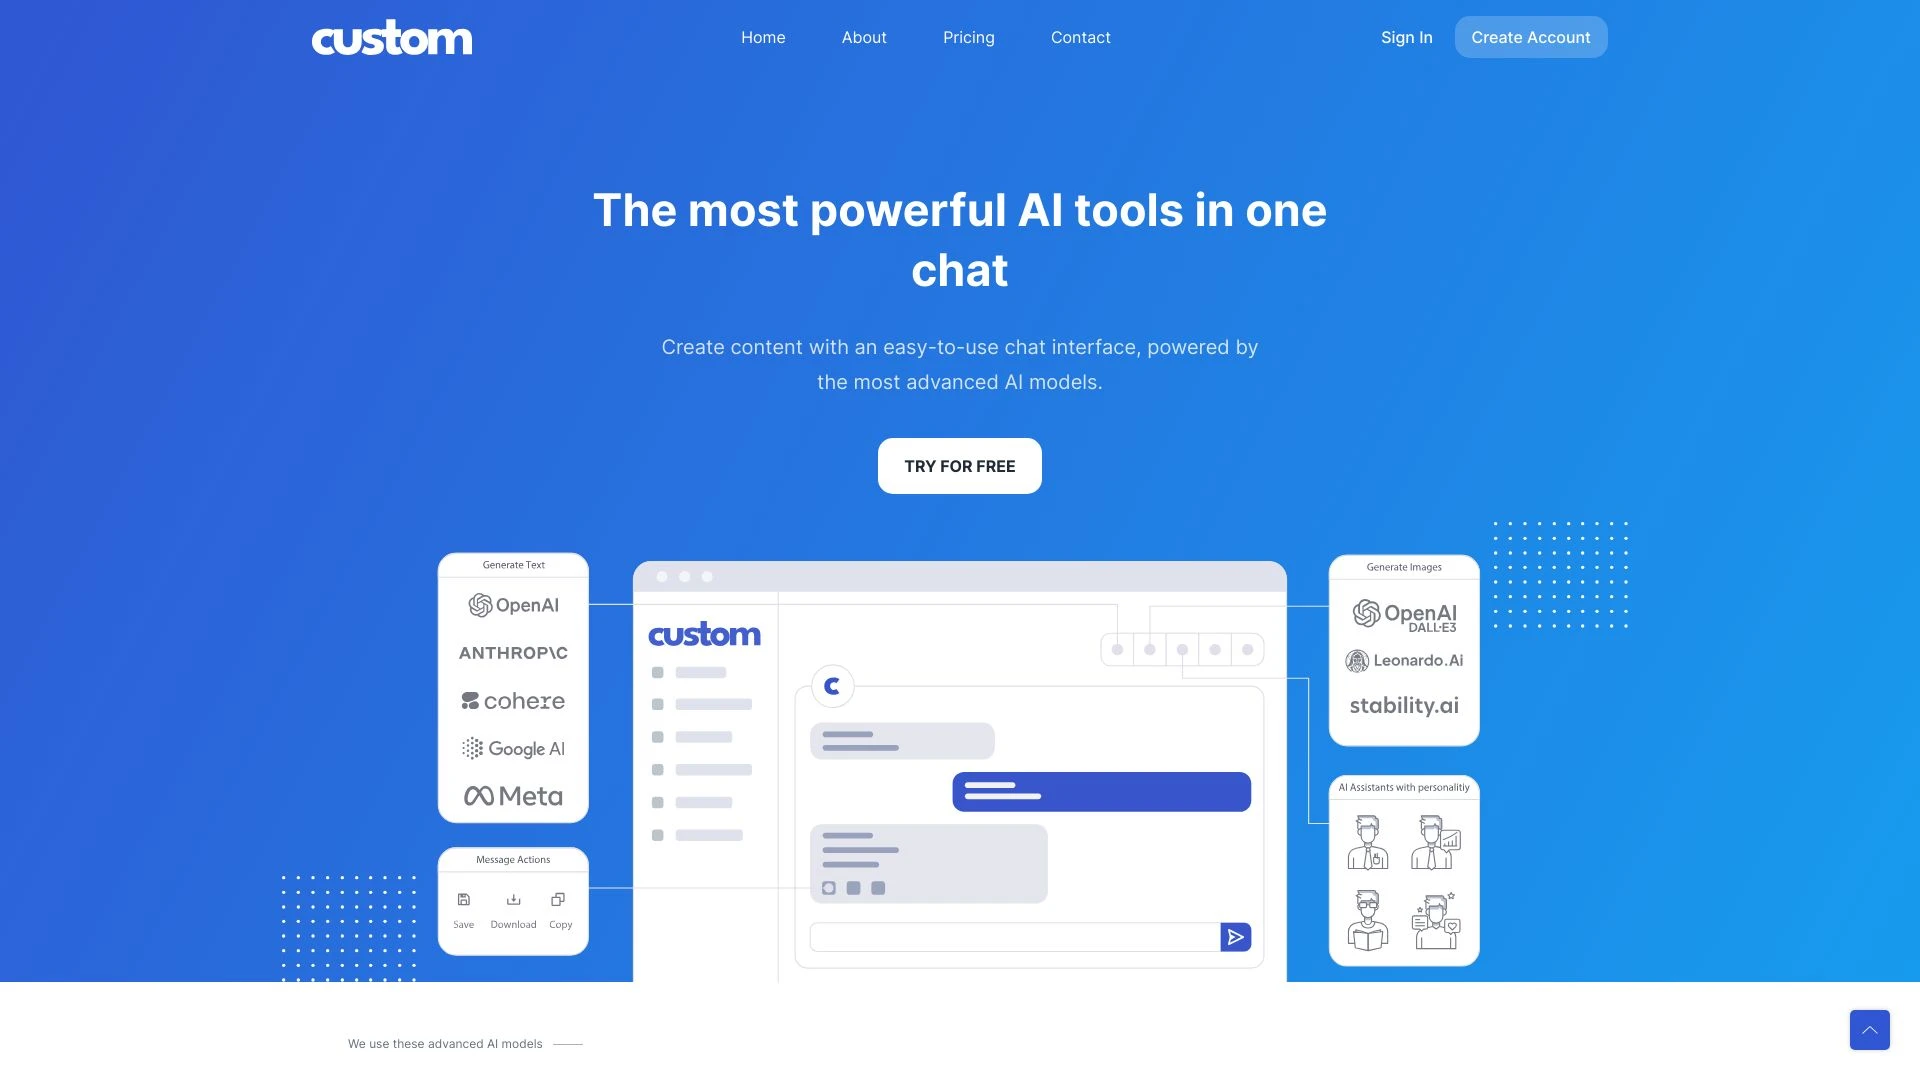
Task: Click the OpenAI DALL-E 3 image generator
Action: pos(1404,613)
